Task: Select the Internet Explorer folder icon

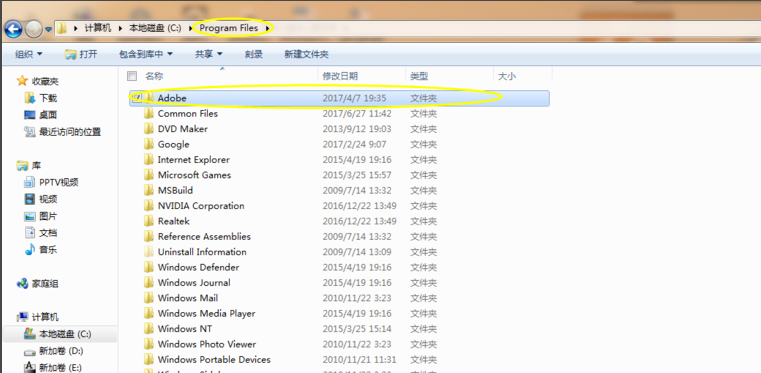Action: pyautogui.click(x=149, y=160)
